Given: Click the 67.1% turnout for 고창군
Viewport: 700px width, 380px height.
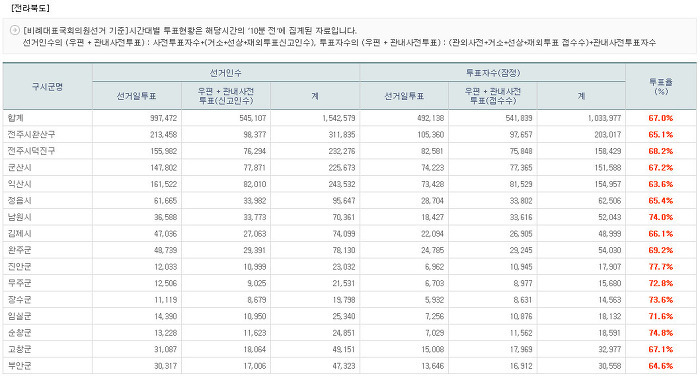Looking at the screenshot, I should point(661,350).
